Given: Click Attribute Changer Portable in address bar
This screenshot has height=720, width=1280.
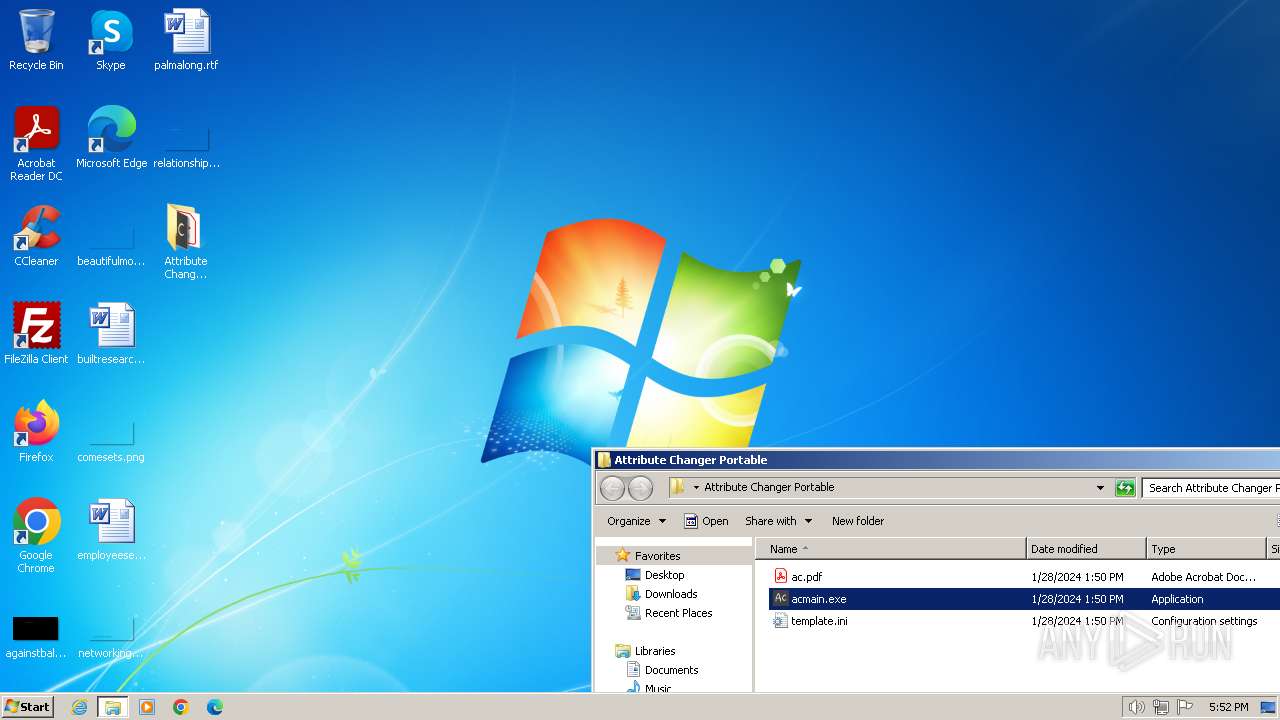Looking at the screenshot, I should point(769,488).
